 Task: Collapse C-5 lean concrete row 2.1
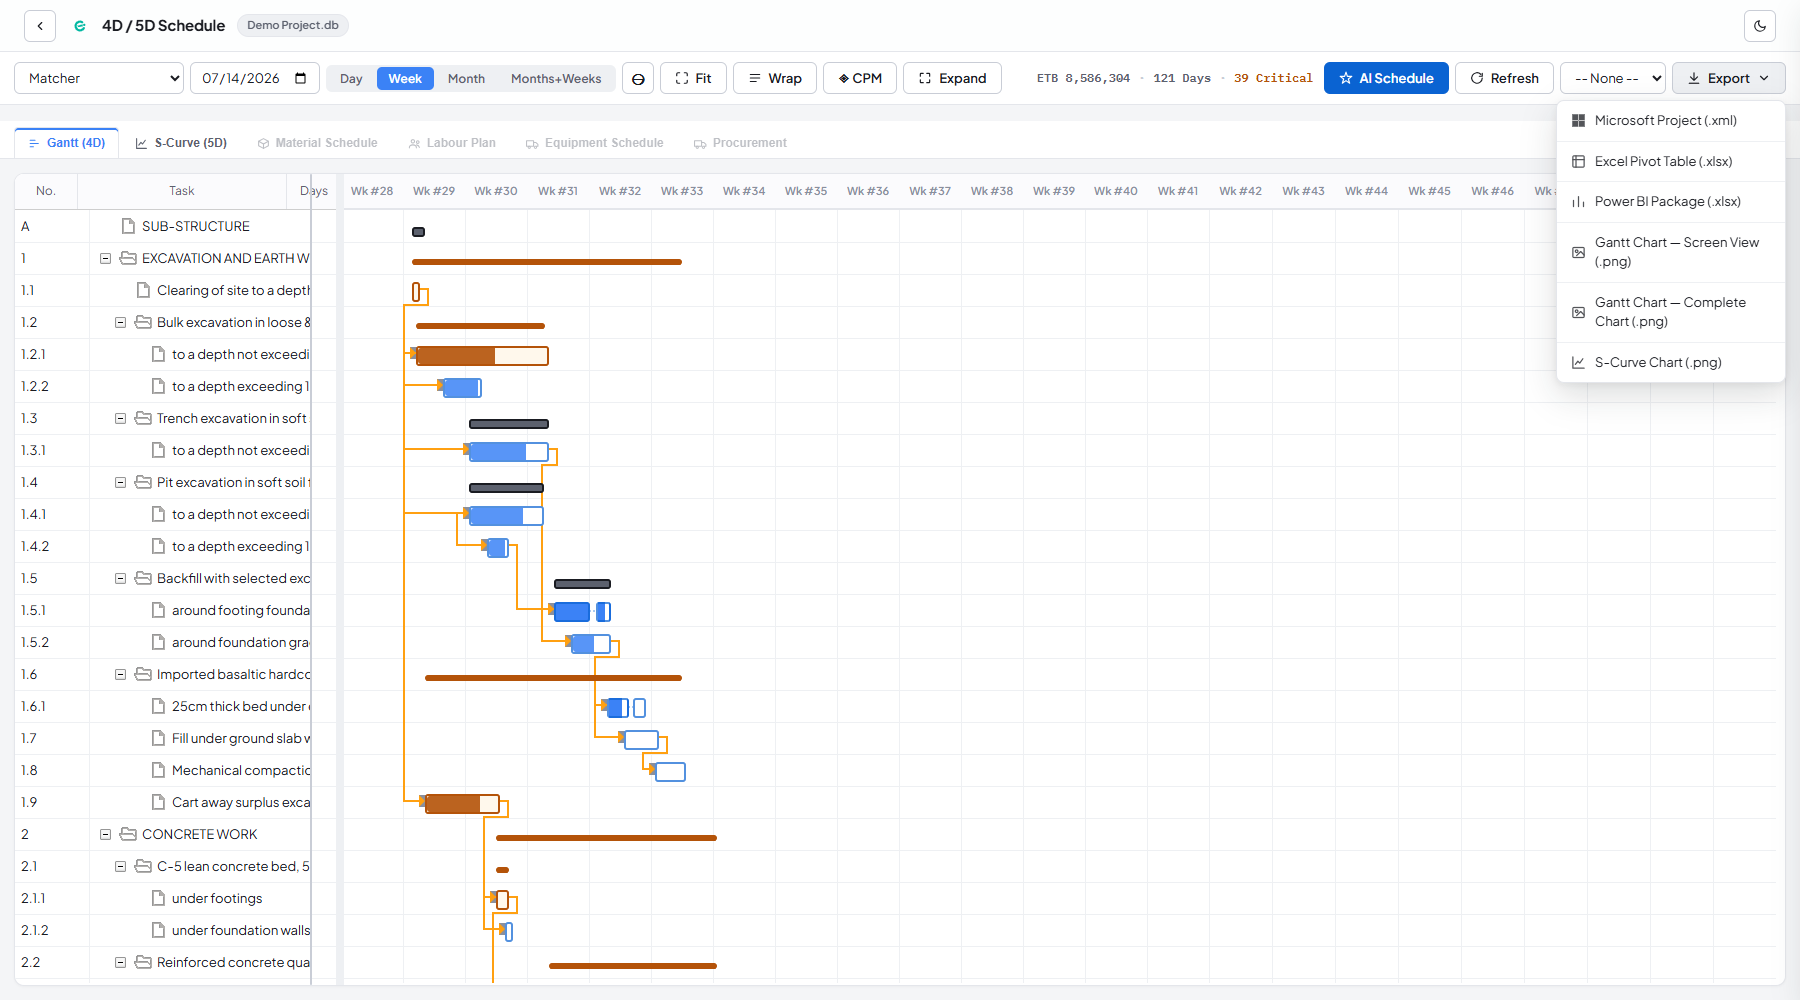click(120, 866)
